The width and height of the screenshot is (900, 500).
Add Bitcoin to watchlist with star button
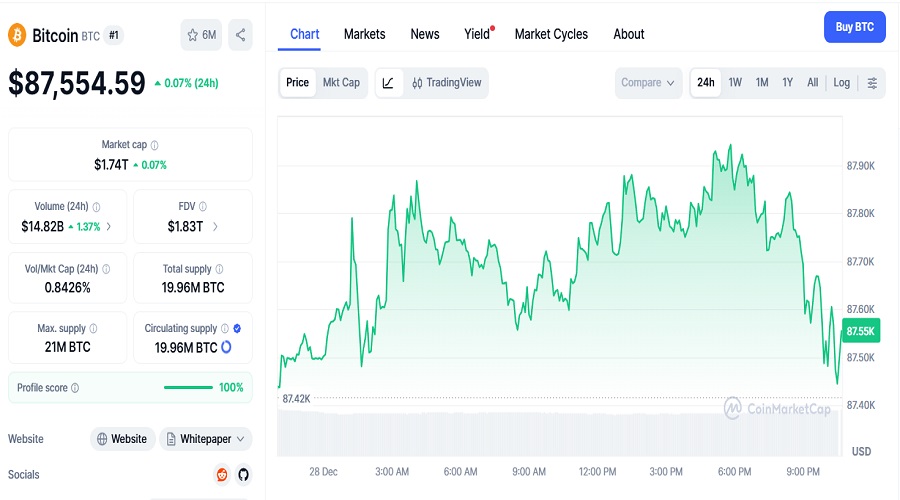201,35
